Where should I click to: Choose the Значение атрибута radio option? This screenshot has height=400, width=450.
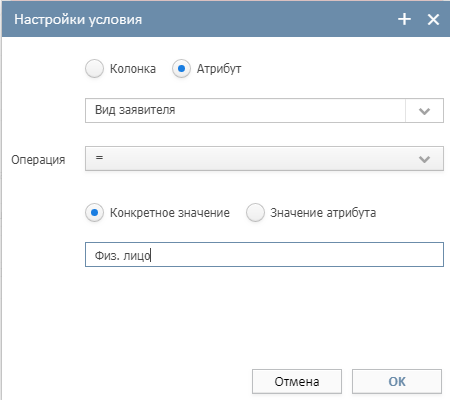click(x=255, y=212)
